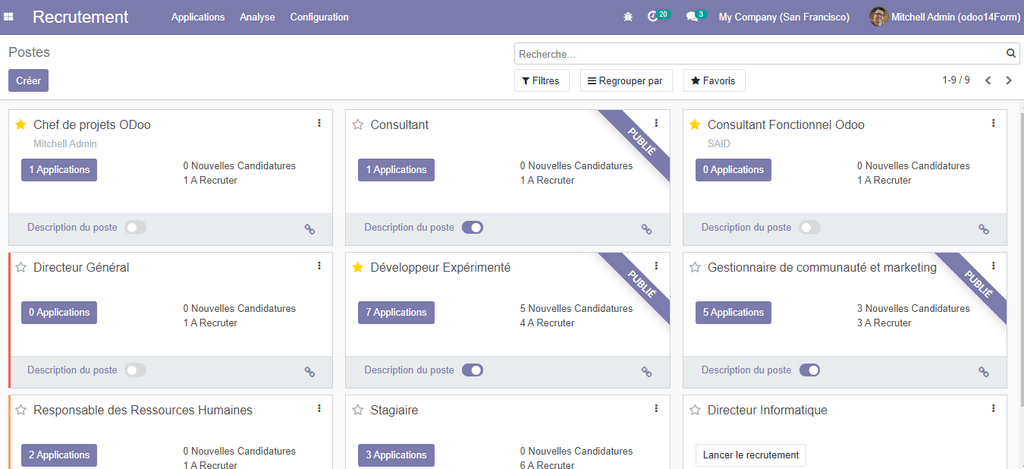Open the Configuration menu
The image size is (1024, 469).
[x=319, y=17]
